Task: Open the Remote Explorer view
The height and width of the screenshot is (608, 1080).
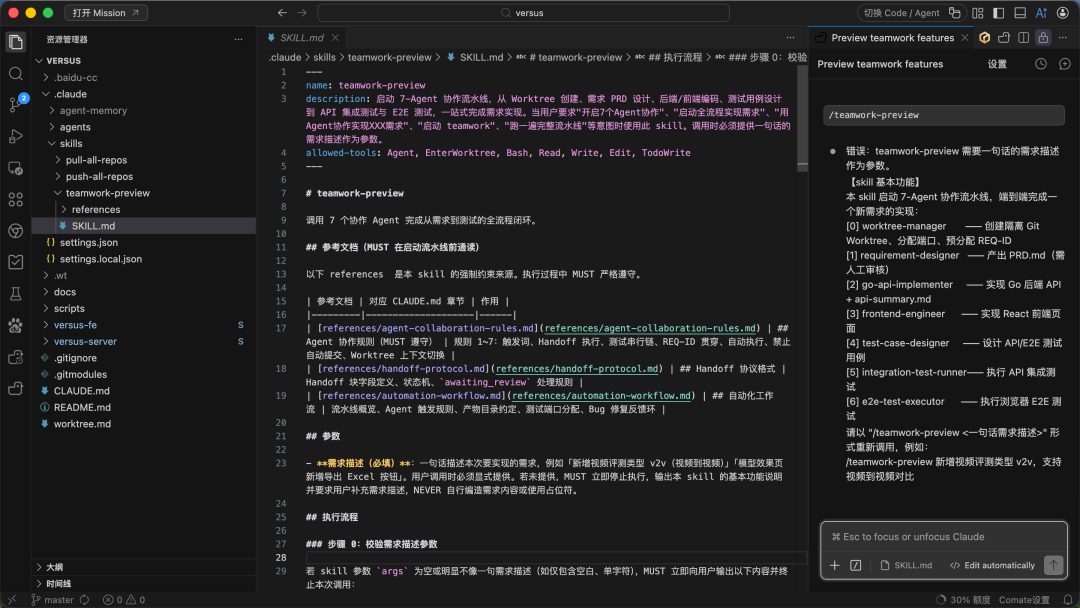Action: click(15, 168)
